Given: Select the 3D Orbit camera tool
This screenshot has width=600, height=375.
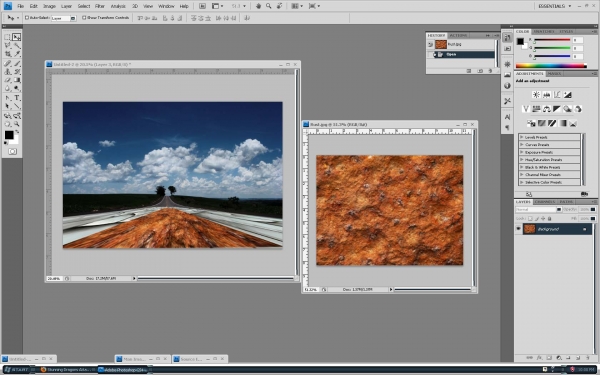Looking at the screenshot, I should click(16, 116).
